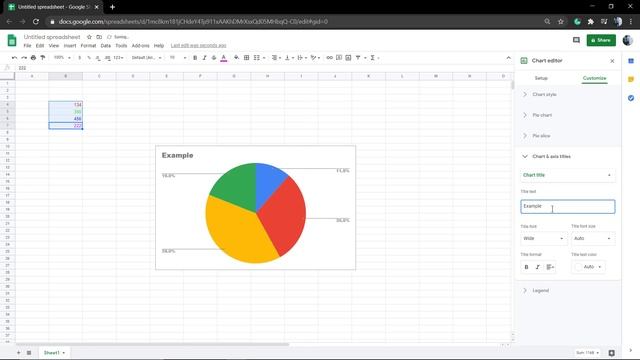Click the insert comment icon

click(x=339, y=58)
